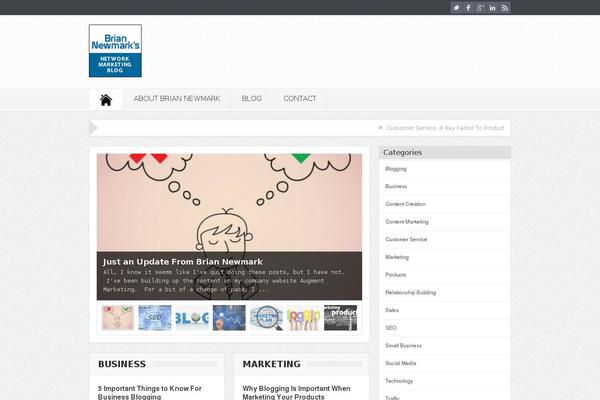Open About Brian Newmark menu item

177,99
